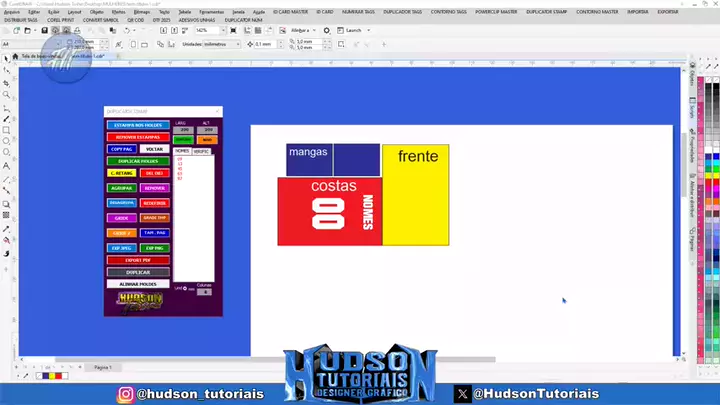
Task: Select the Ellipse tool
Action: click(x=7, y=142)
